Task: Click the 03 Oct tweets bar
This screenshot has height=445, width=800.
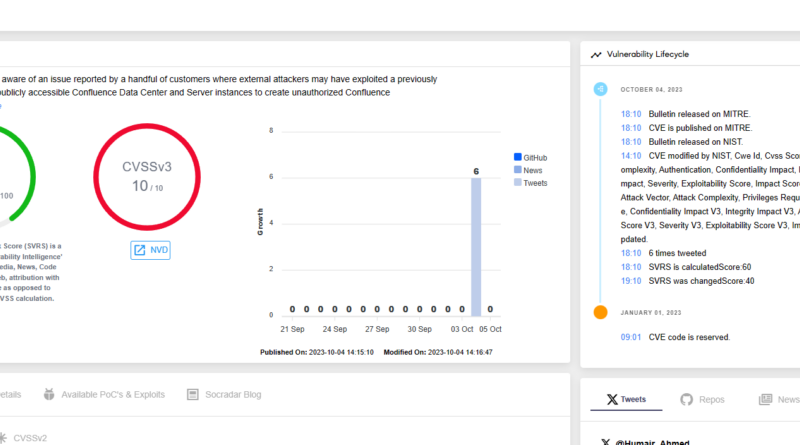Action: click(476, 247)
